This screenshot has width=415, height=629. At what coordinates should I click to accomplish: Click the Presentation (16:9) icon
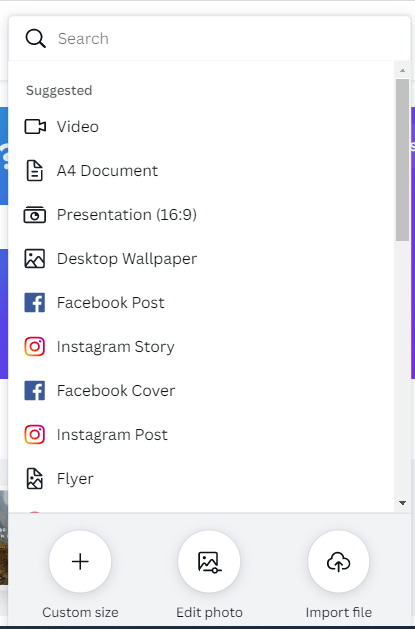[x=35, y=215]
